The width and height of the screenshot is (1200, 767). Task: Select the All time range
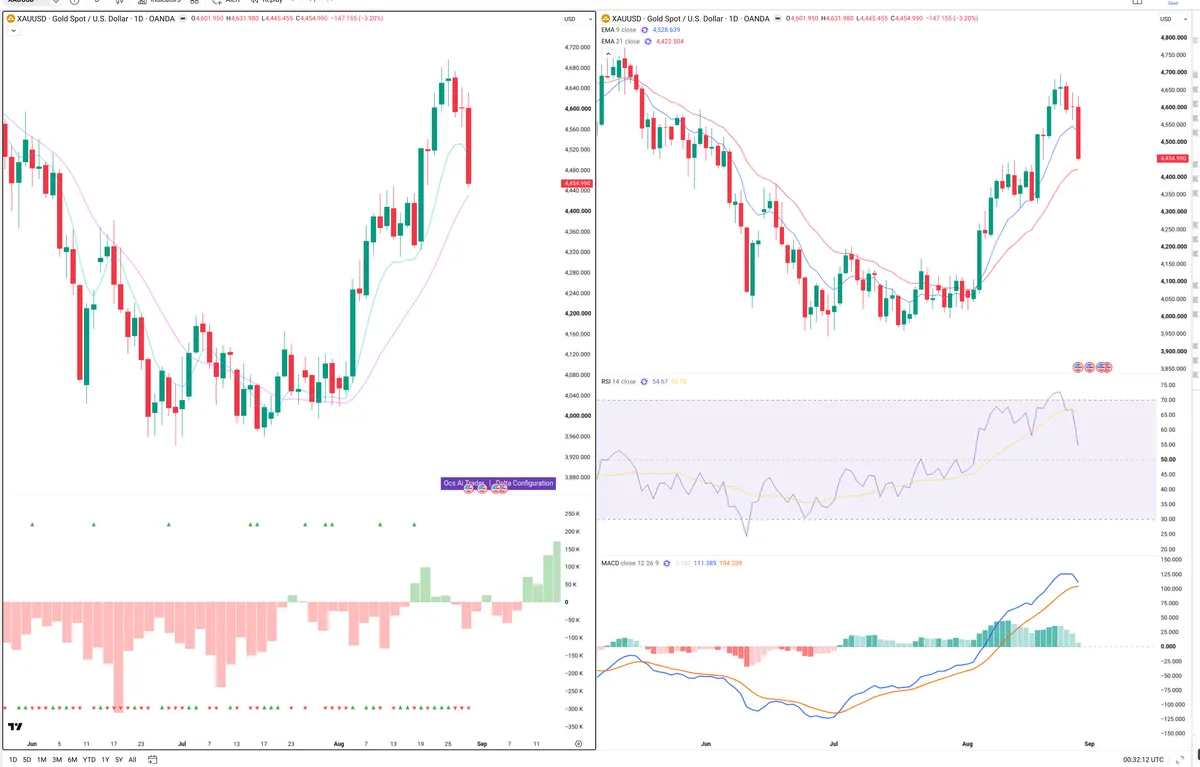(x=132, y=760)
